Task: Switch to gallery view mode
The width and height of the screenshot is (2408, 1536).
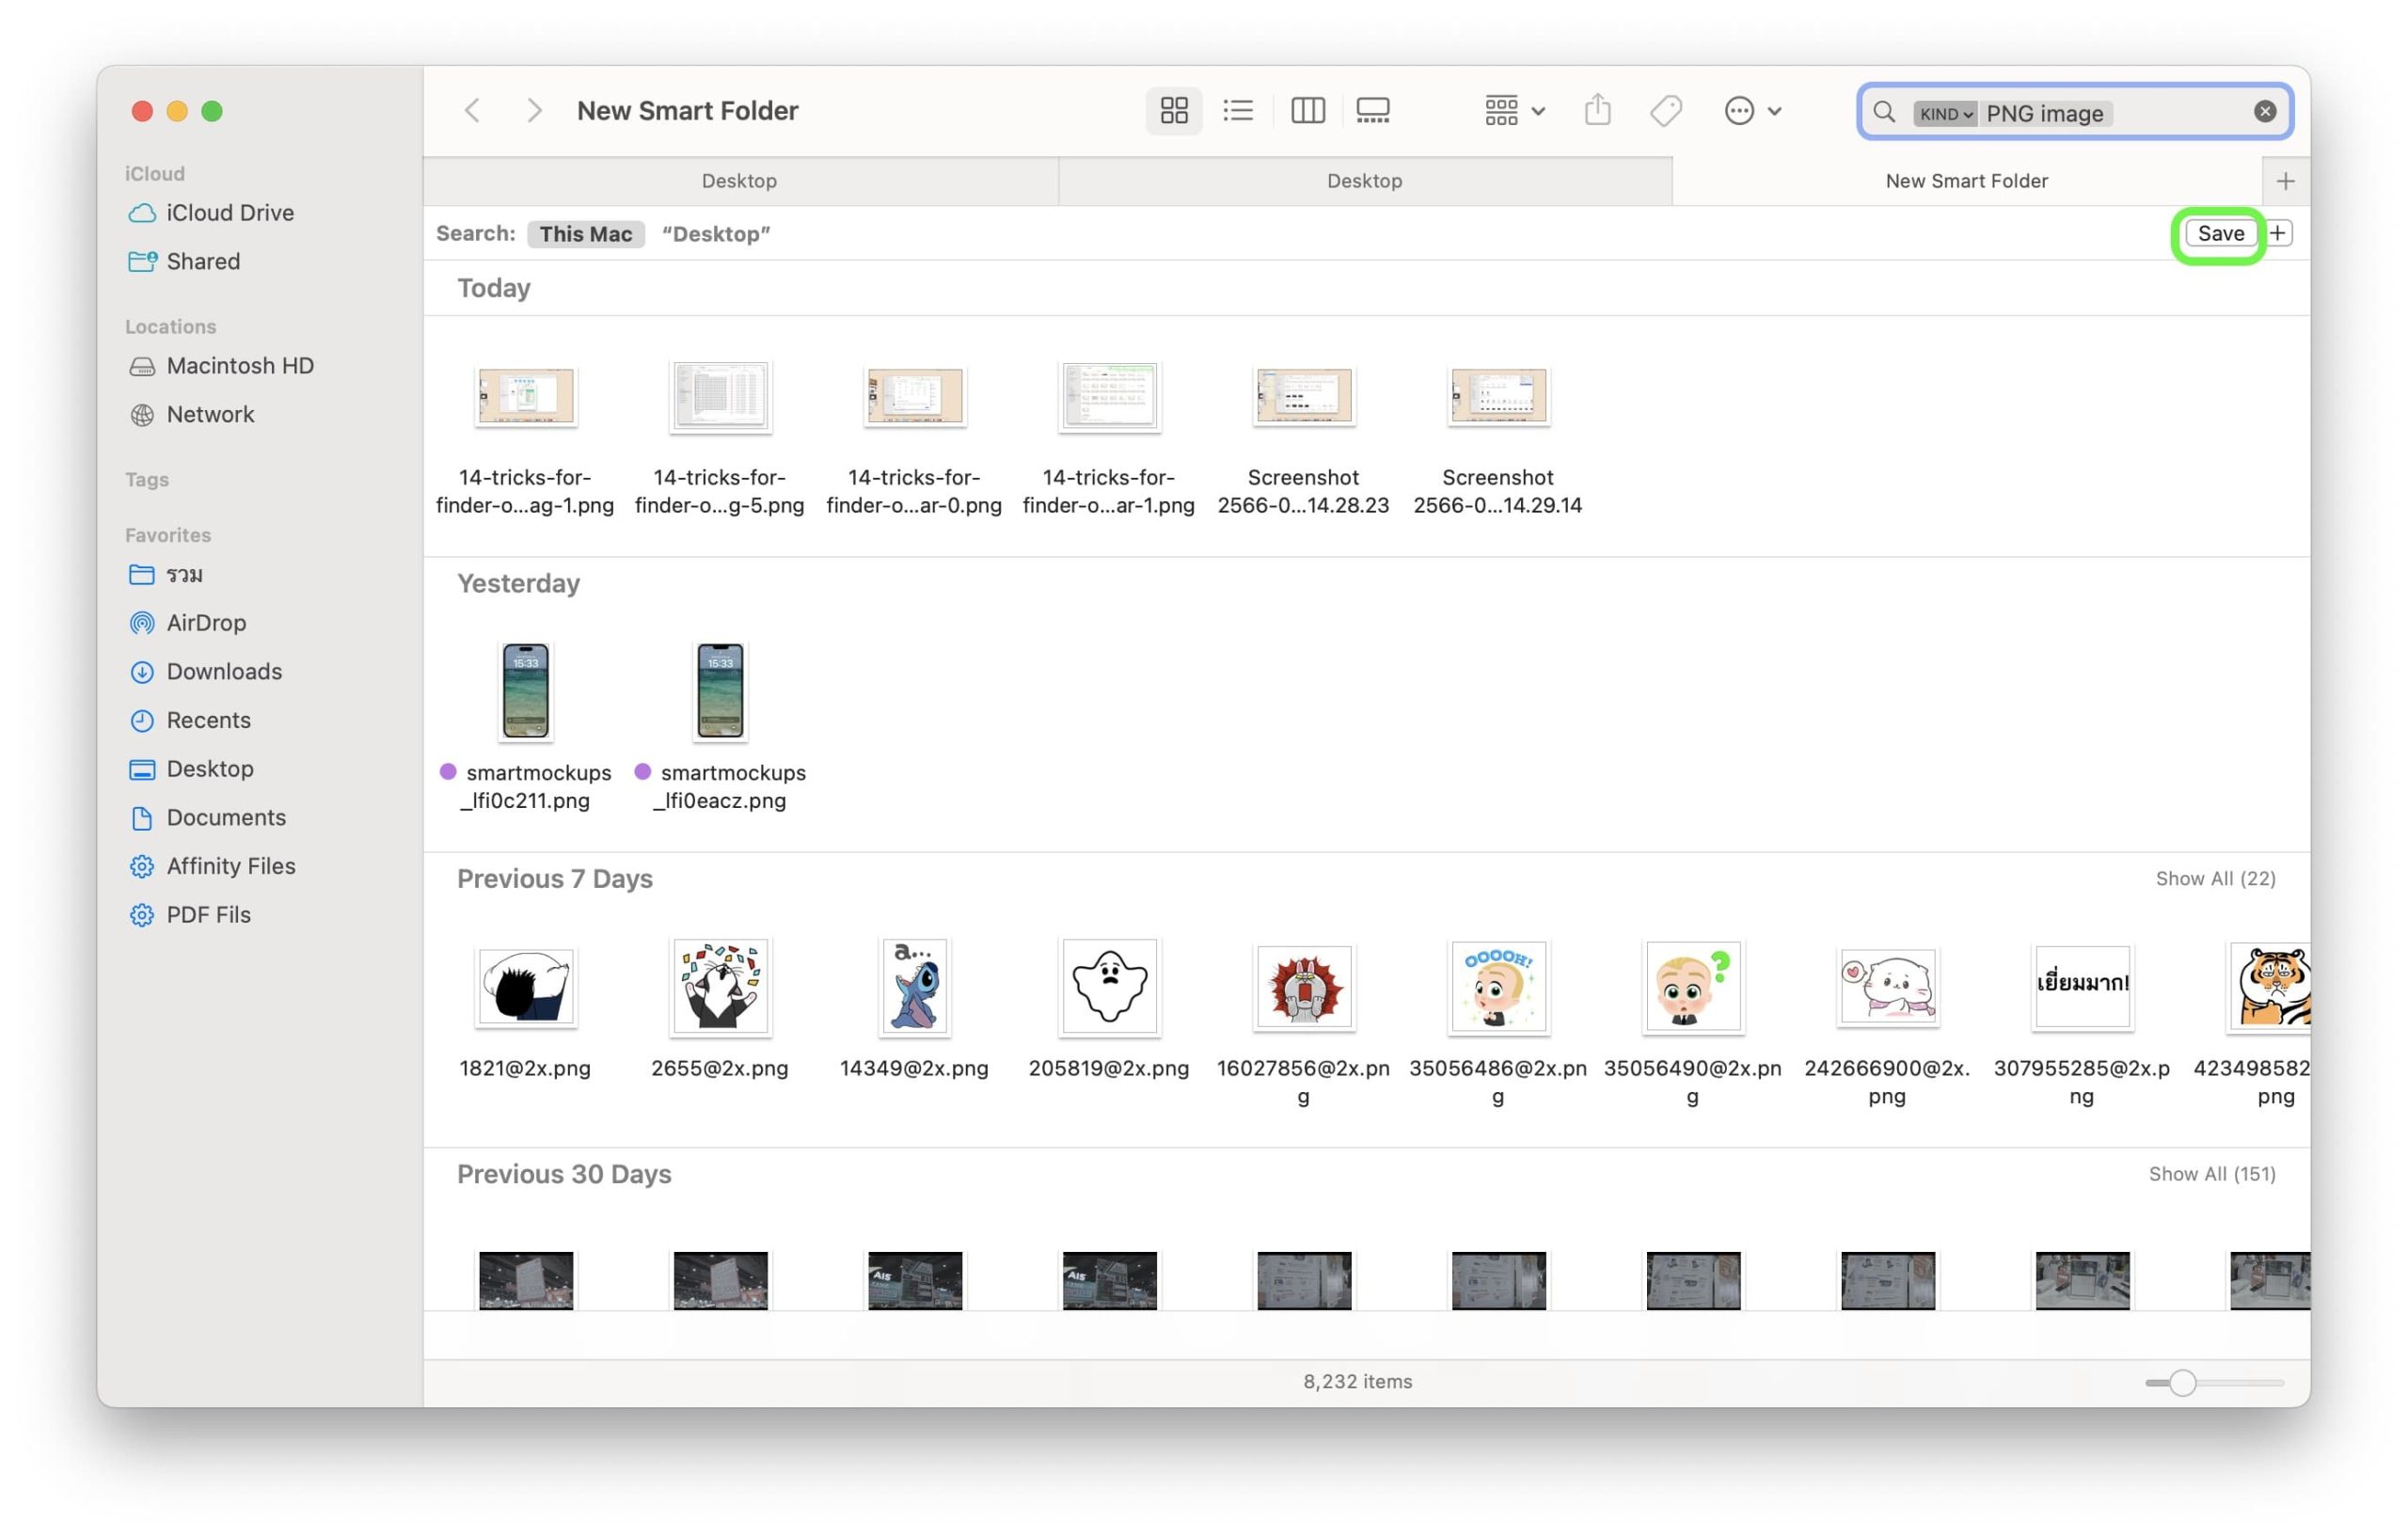Action: pos(1372,110)
